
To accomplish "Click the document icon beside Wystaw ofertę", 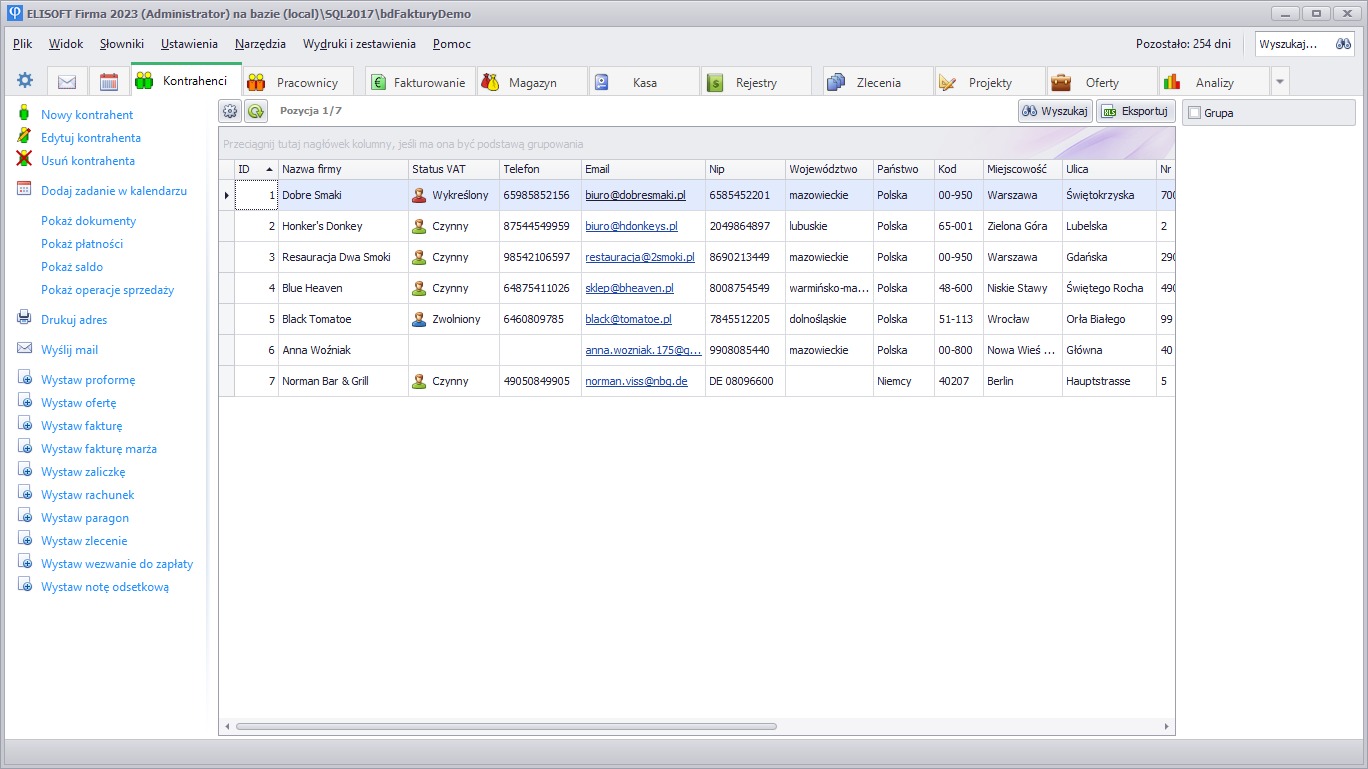I will 24,402.
